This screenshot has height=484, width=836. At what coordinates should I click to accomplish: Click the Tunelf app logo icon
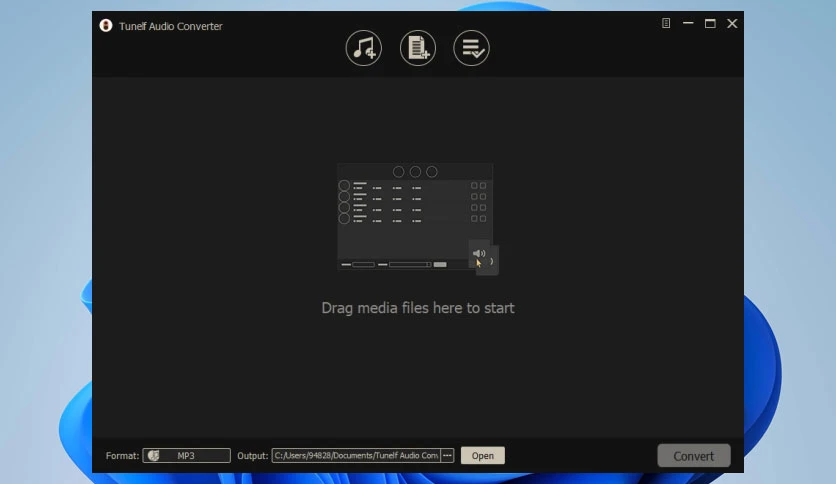click(106, 26)
